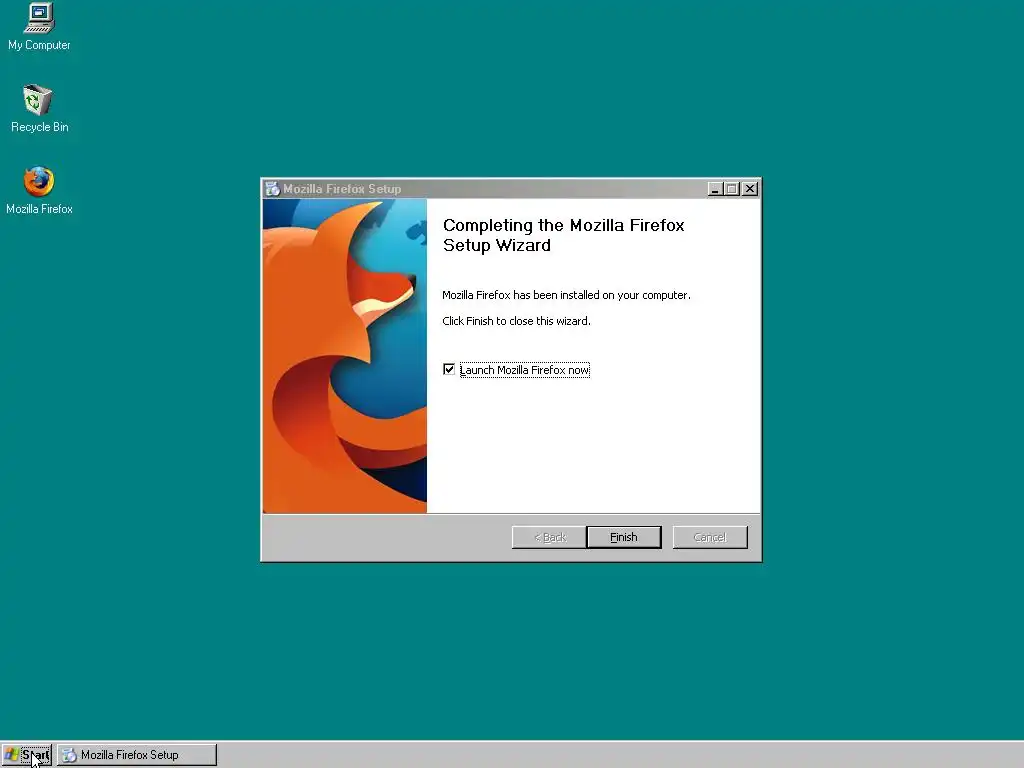Click the greyed-out Cancel button
The image size is (1024, 768).
[710, 537]
